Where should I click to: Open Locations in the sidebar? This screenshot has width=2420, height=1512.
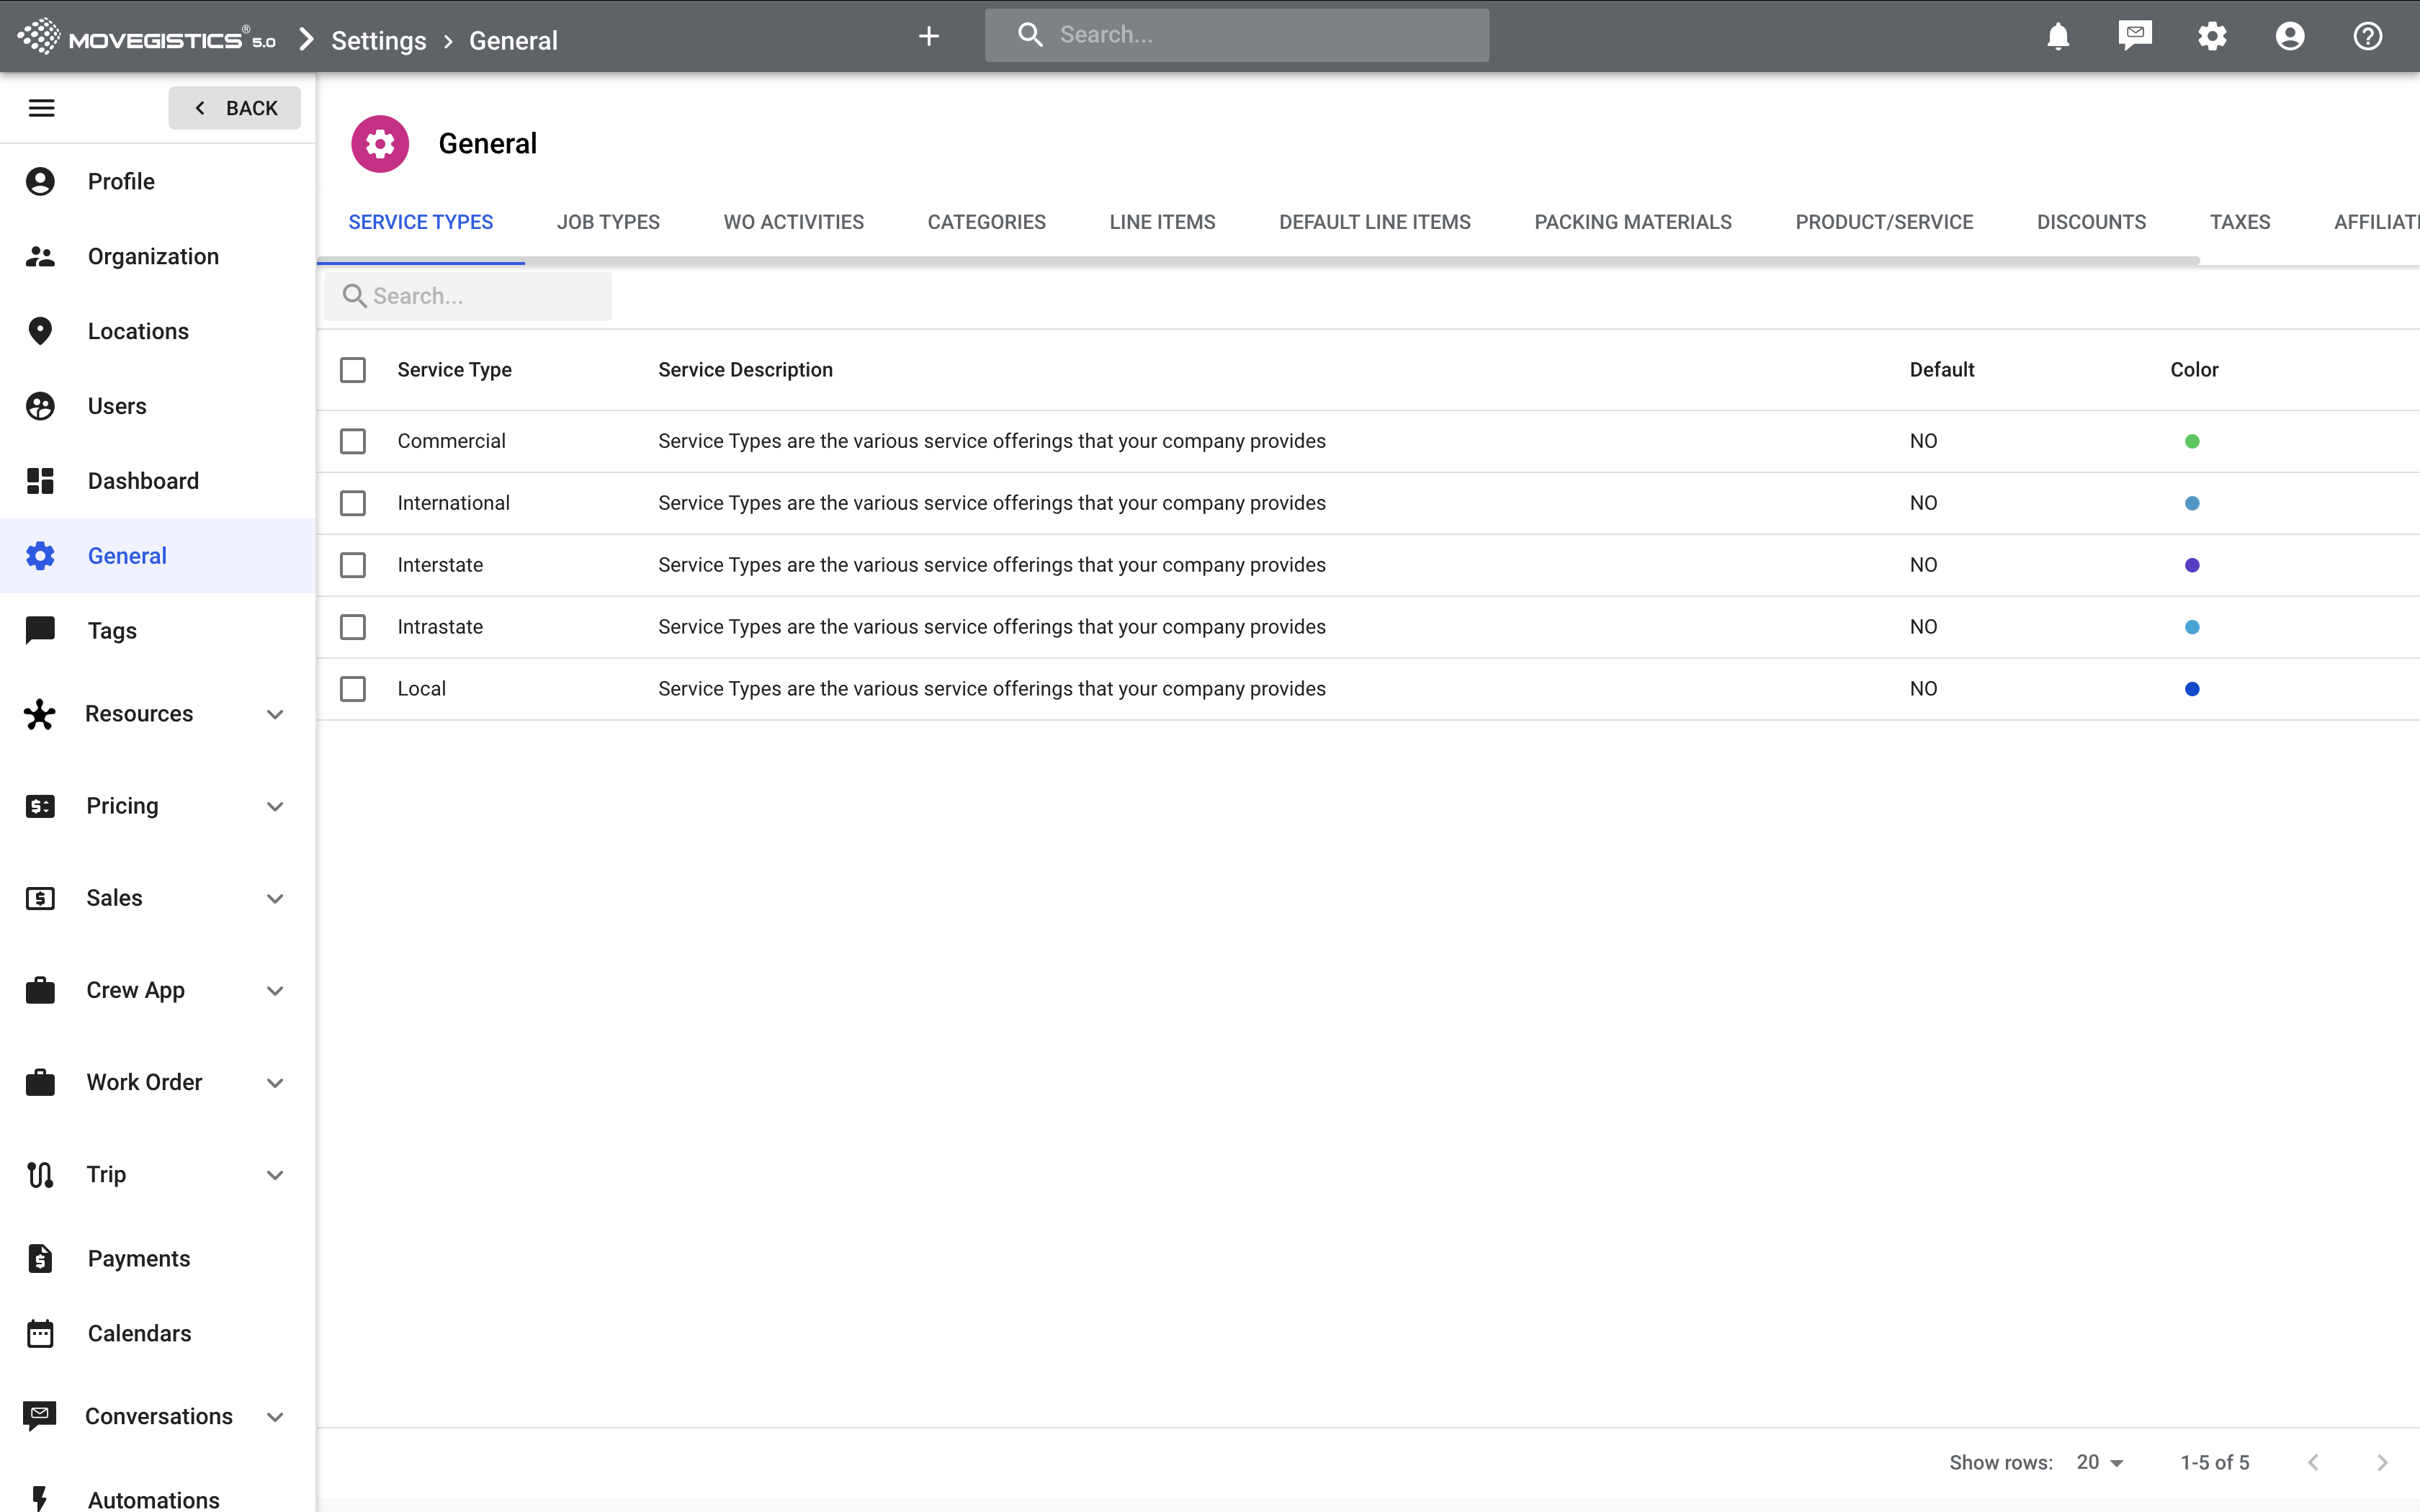138,331
